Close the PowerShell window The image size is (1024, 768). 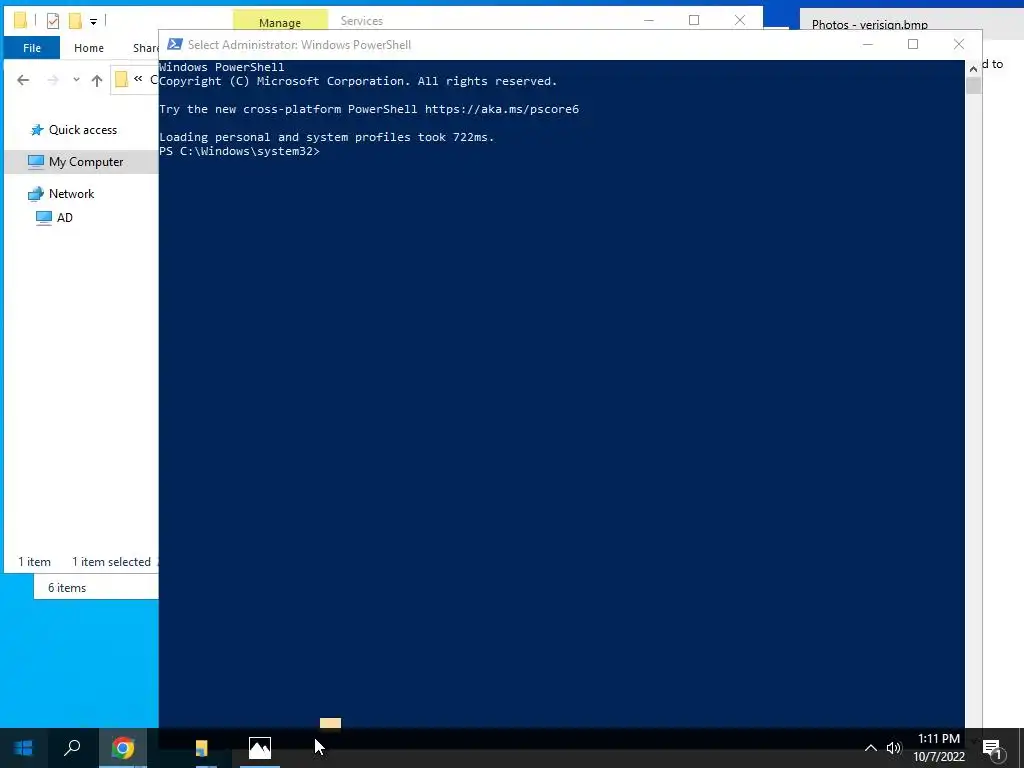click(x=959, y=44)
